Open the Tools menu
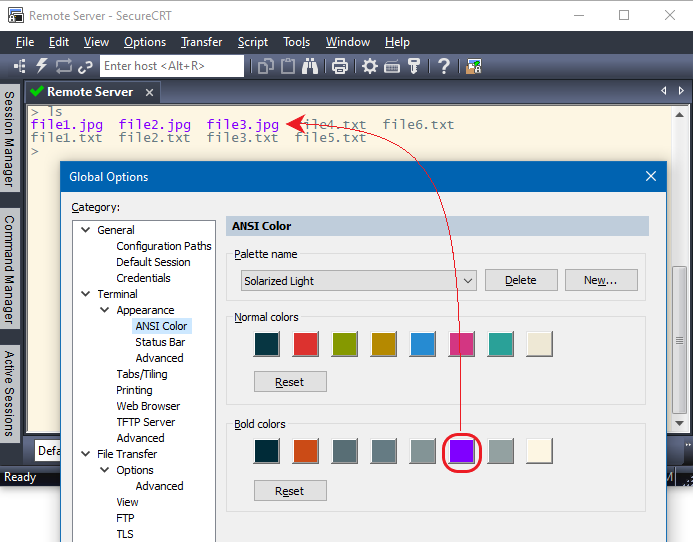The height and width of the screenshot is (542, 693). 297,42
